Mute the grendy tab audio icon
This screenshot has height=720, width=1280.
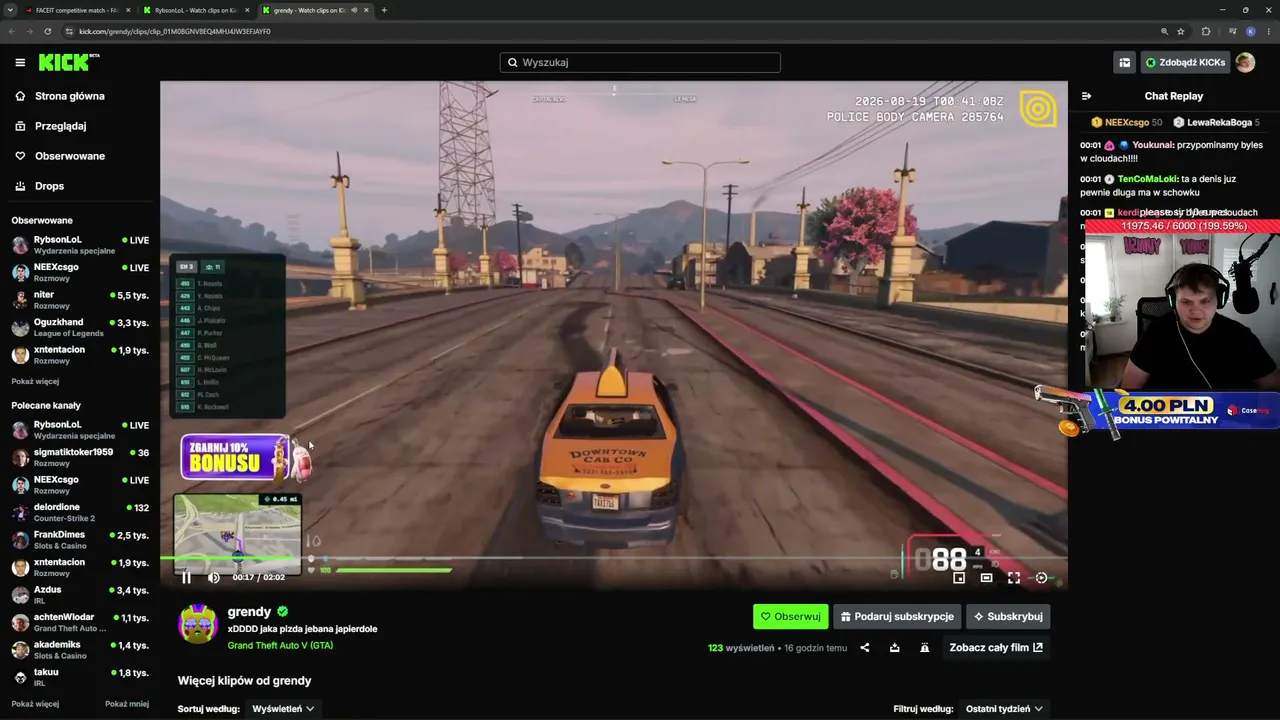pos(354,10)
